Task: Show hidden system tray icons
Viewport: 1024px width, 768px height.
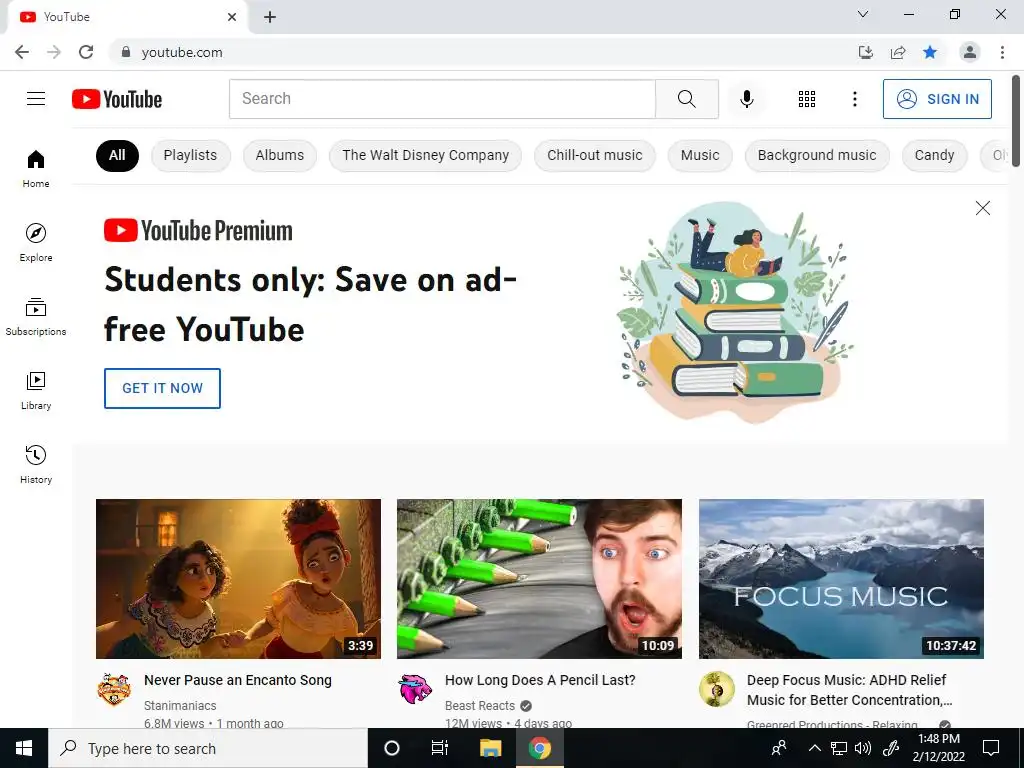Action: tap(814, 748)
